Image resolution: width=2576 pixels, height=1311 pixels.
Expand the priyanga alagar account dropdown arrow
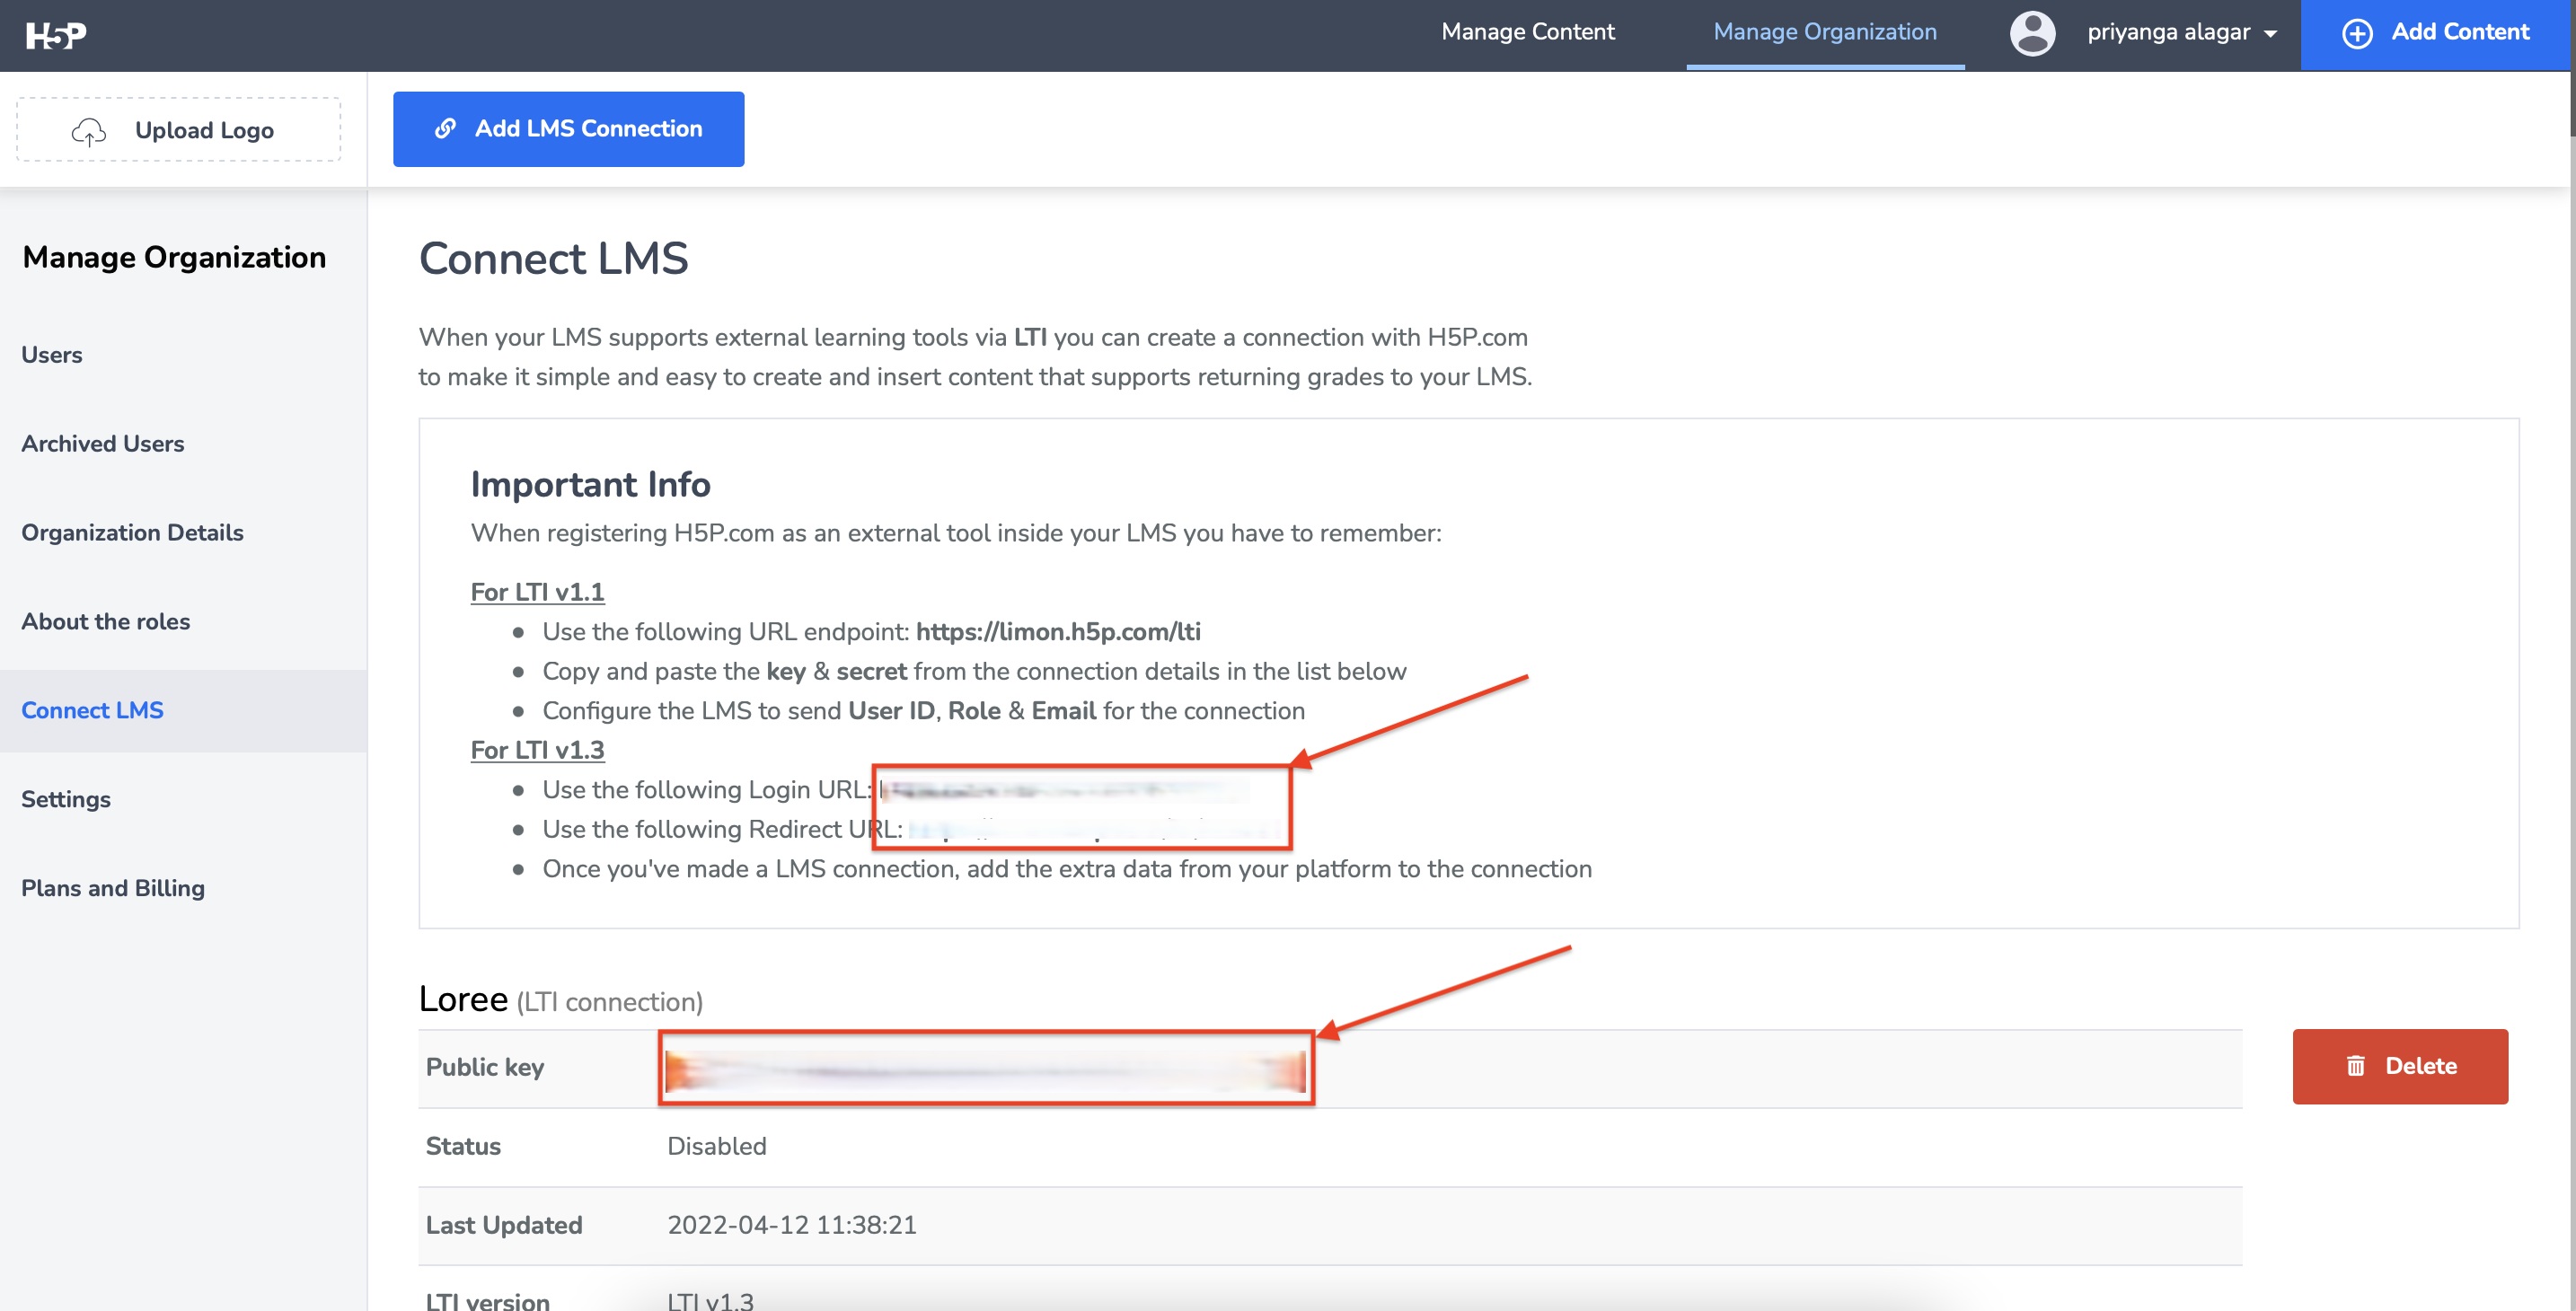pyautogui.click(x=2271, y=34)
